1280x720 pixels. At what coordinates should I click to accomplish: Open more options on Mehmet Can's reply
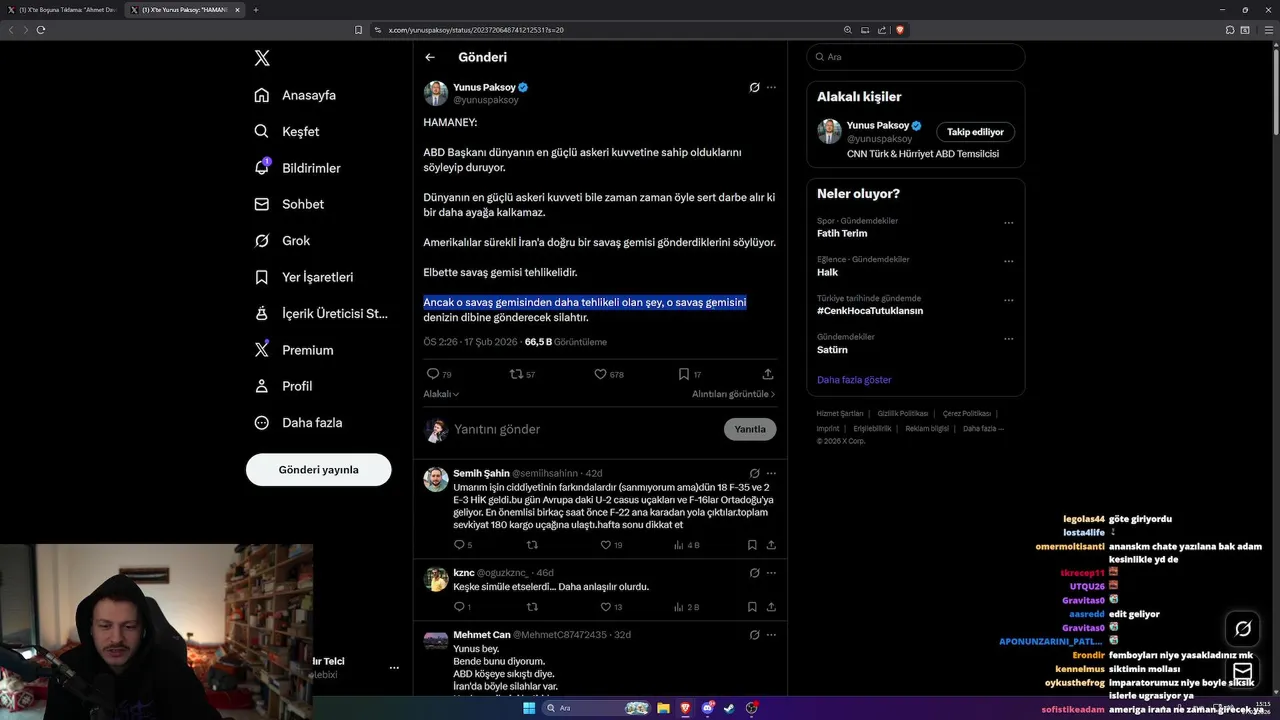tap(771, 635)
